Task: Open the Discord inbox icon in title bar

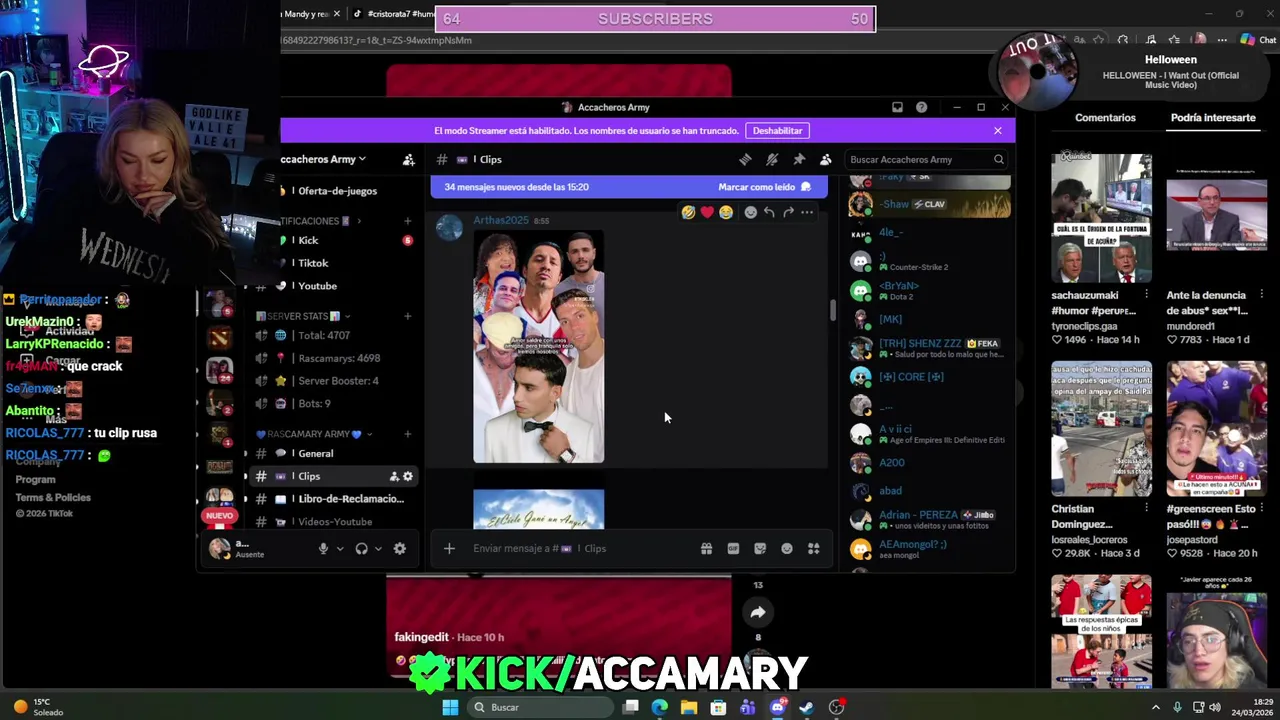Action: (x=897, y=107)
